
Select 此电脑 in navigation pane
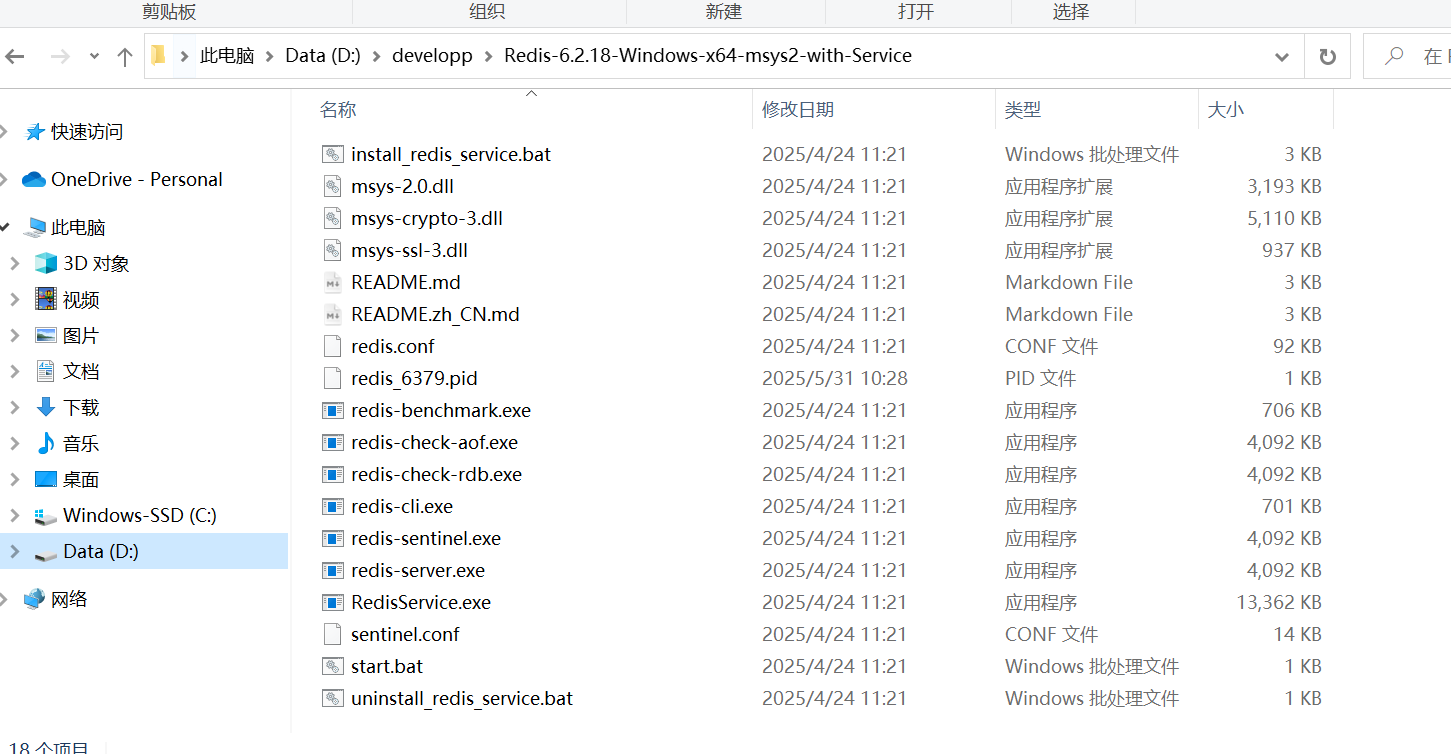click(x=78, y=227)
